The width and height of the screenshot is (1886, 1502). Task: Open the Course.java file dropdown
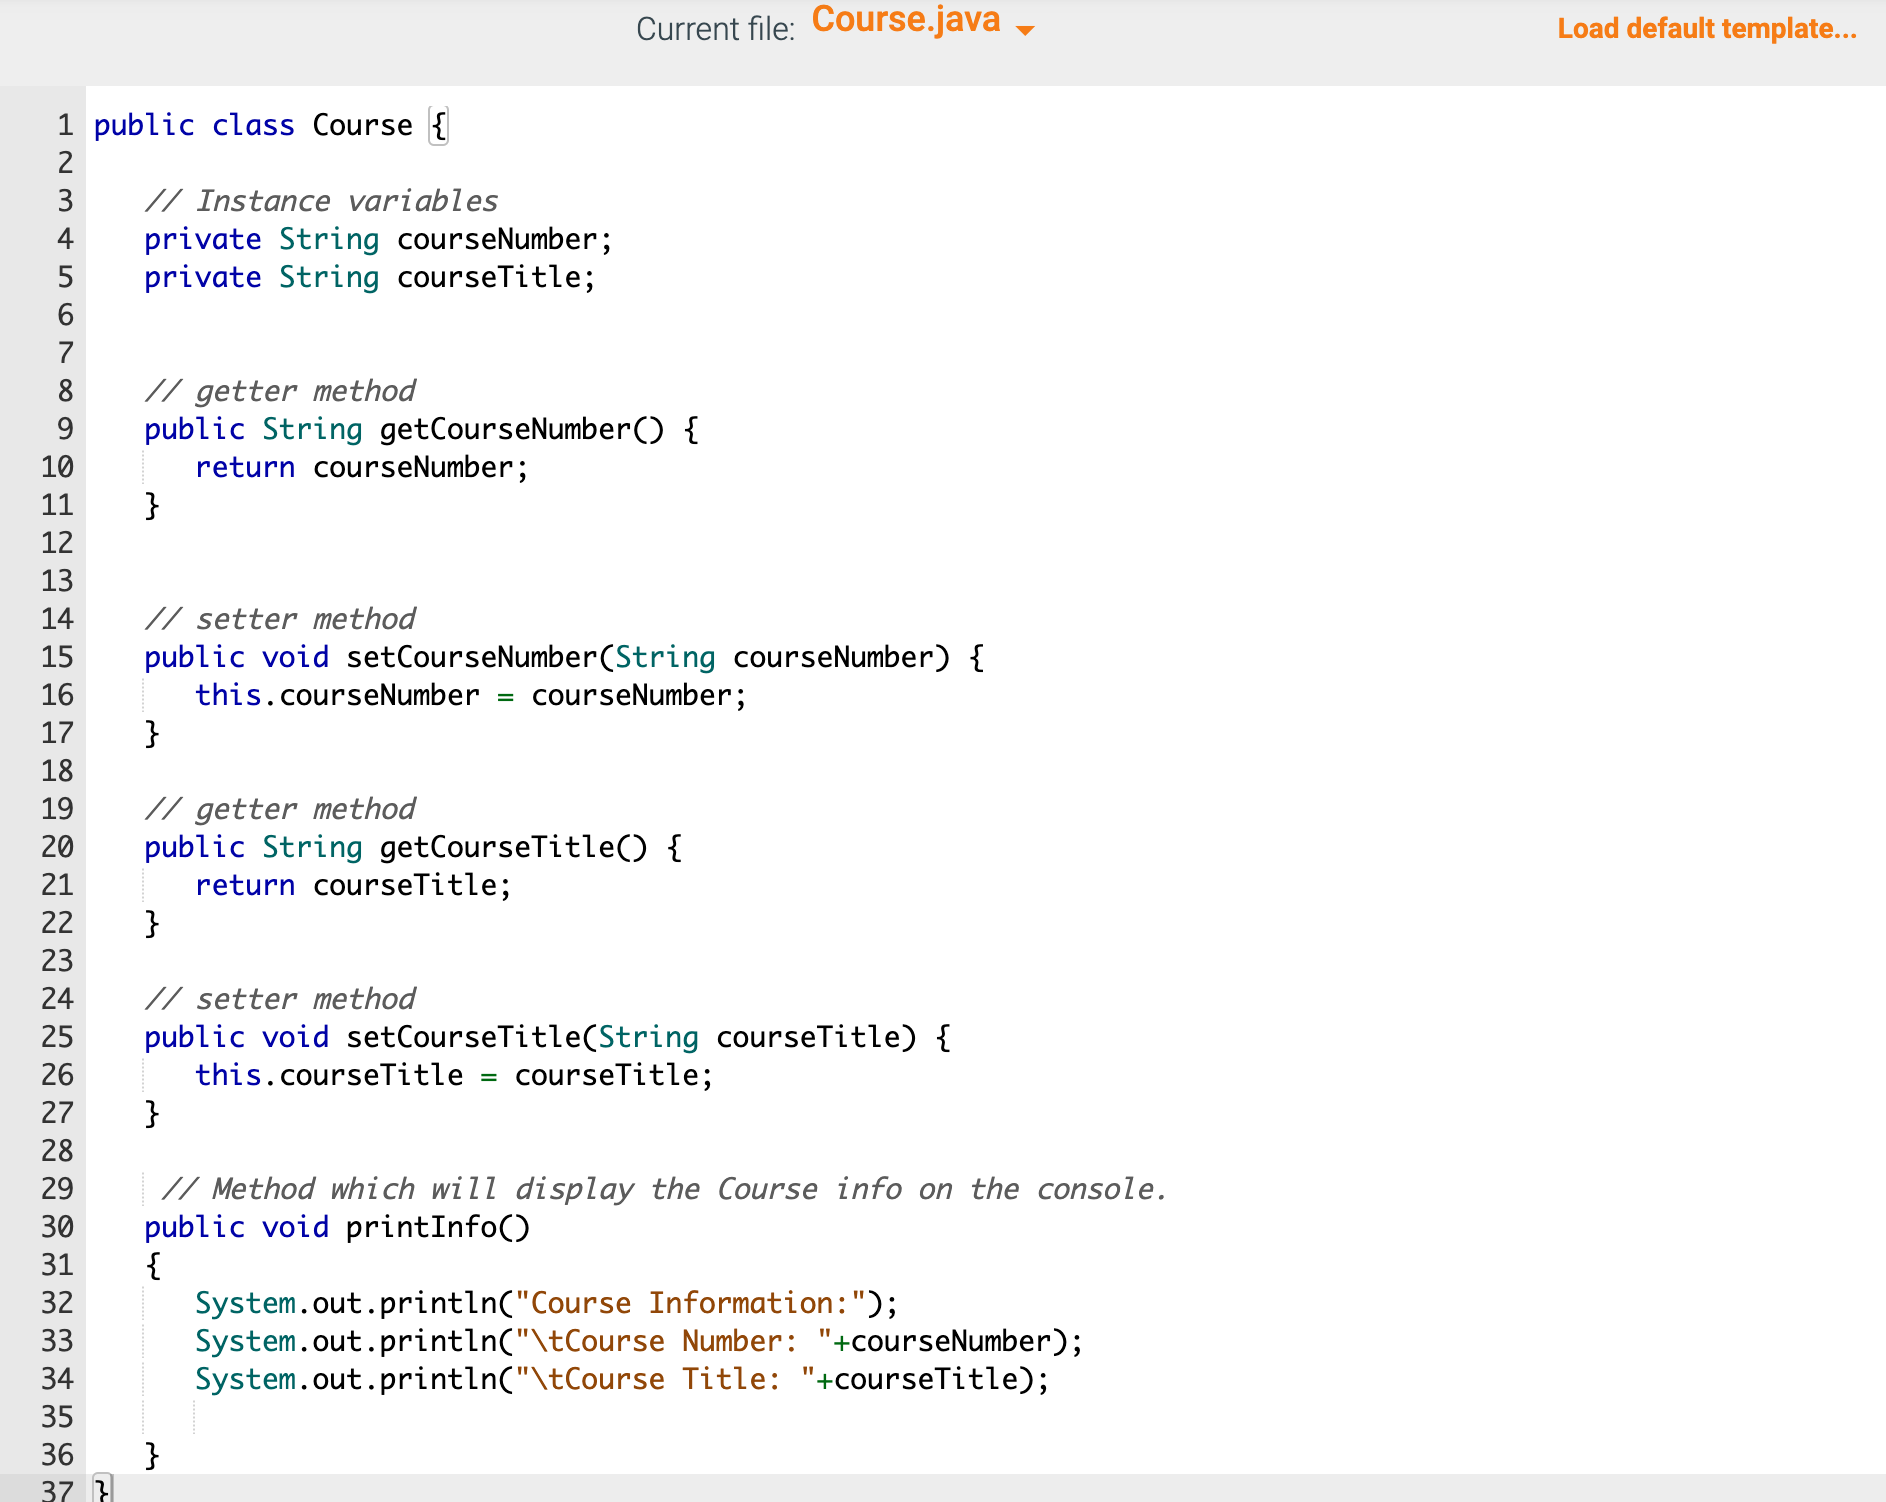coord(922,22)
